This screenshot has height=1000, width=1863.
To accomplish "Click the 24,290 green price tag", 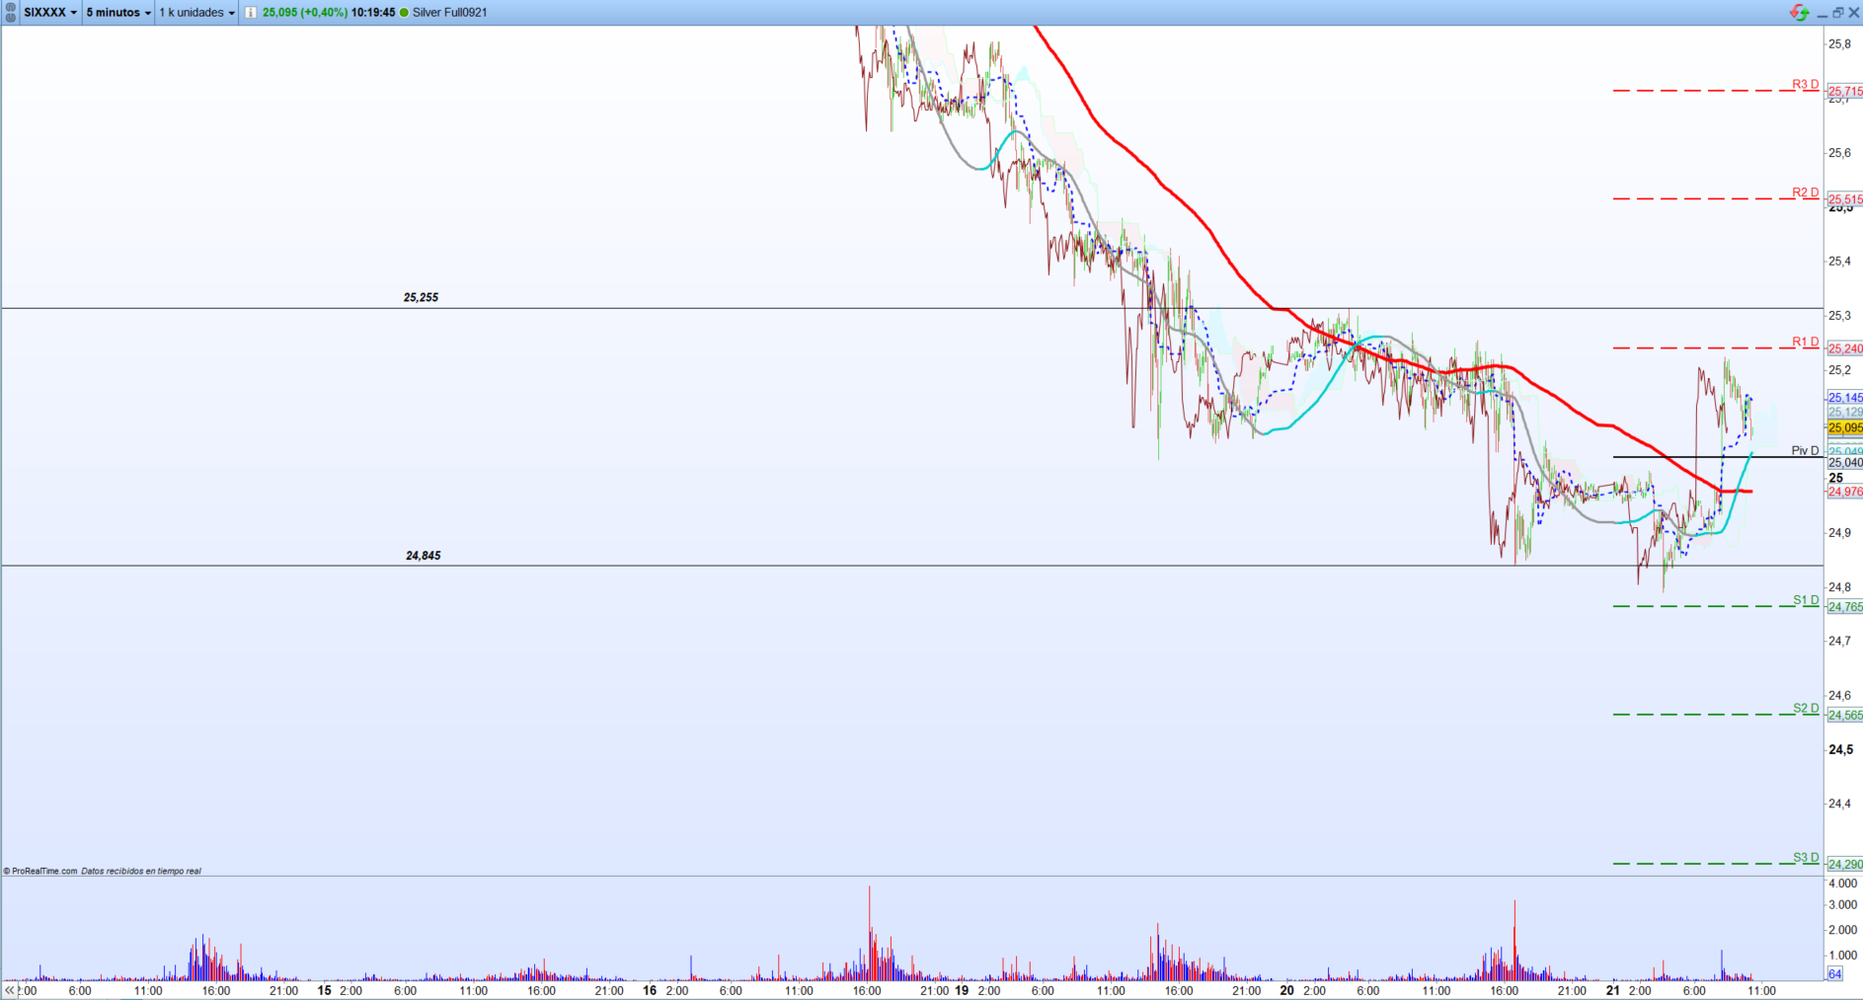I will (1845, 864).
